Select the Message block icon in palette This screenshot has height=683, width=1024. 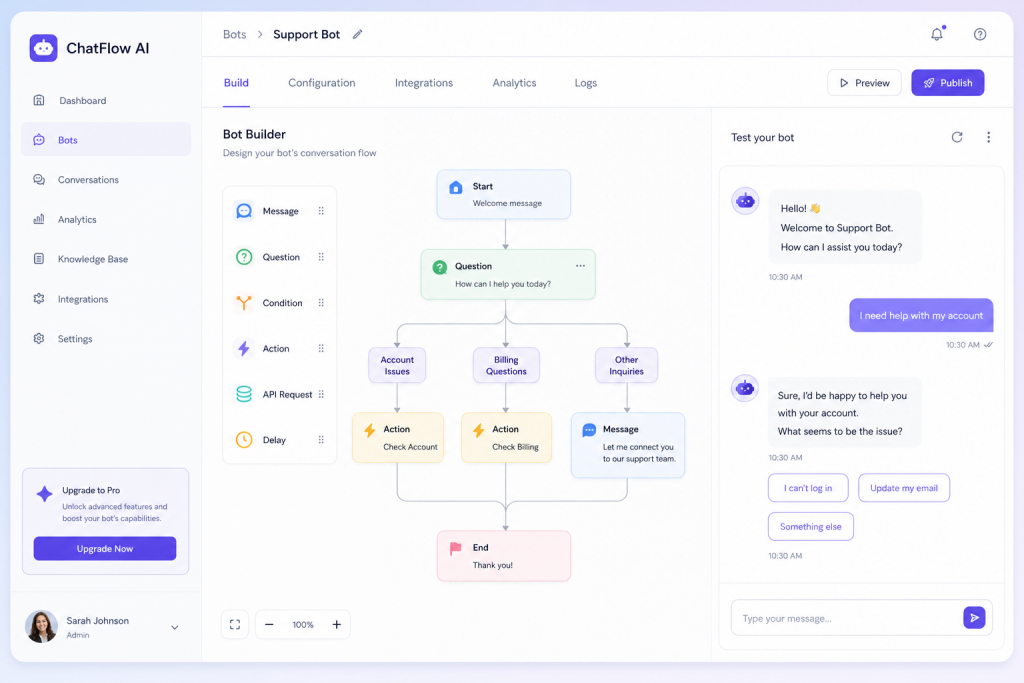click(x=244, y=211)
